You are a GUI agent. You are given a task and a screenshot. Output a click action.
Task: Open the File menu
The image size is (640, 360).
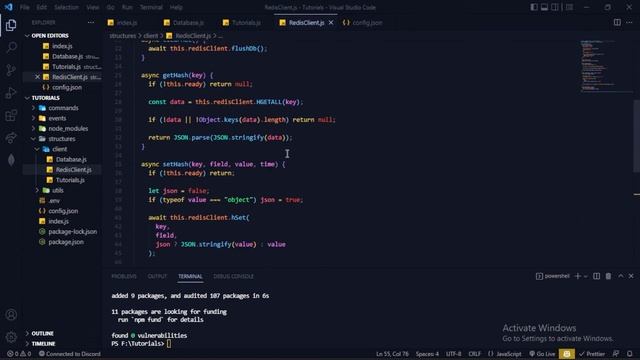[x=24, y=7]
